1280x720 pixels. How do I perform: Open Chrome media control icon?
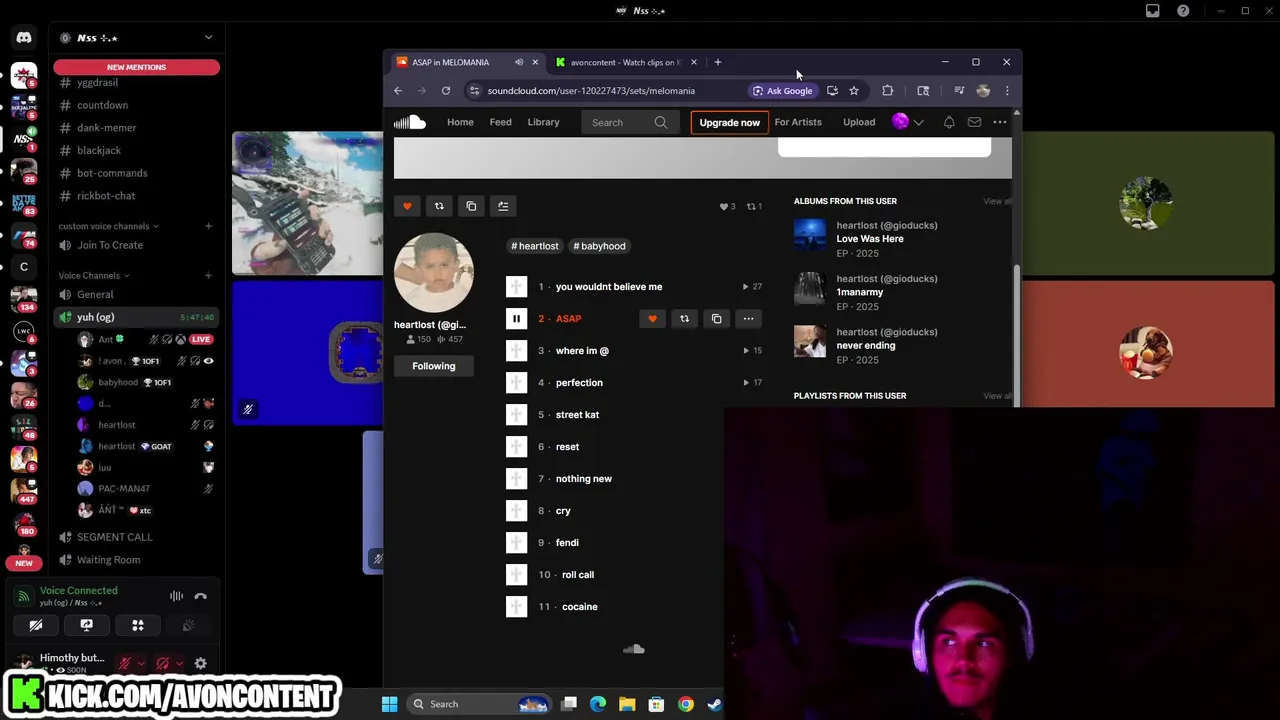point(959,91)
